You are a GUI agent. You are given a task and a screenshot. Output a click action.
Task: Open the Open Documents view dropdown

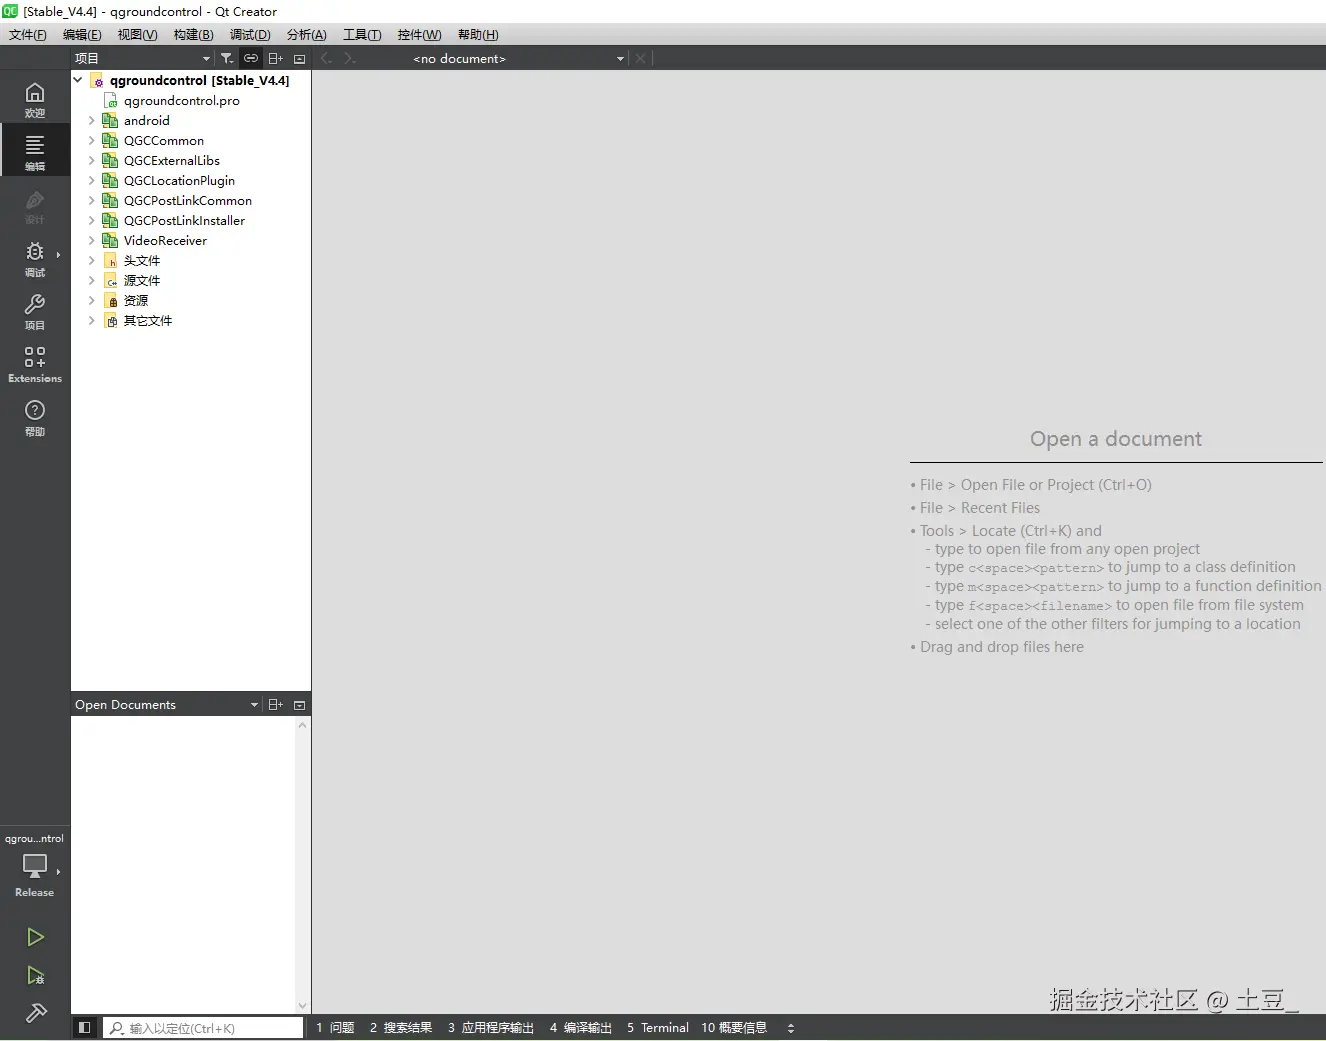click(x=166, y=704)
